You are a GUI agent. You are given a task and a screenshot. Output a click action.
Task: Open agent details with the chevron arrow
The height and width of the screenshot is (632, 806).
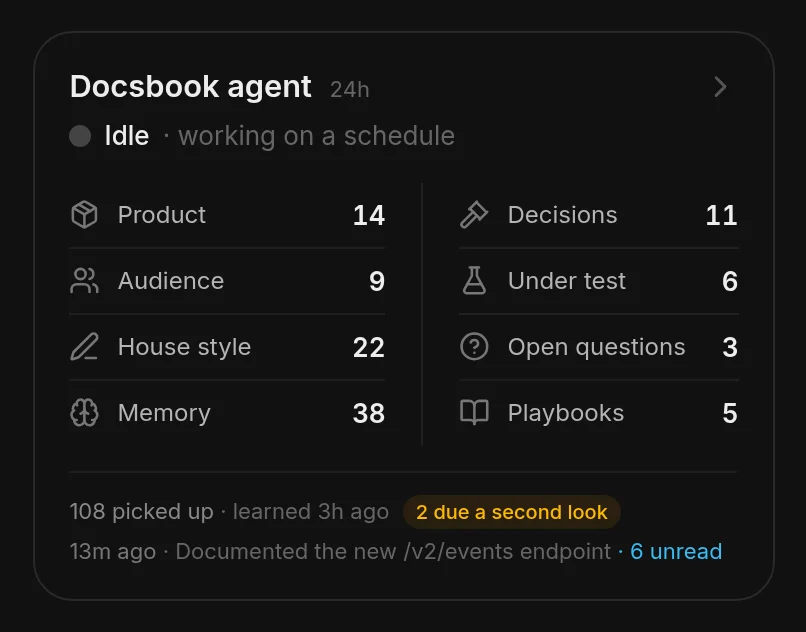[721, 87]
